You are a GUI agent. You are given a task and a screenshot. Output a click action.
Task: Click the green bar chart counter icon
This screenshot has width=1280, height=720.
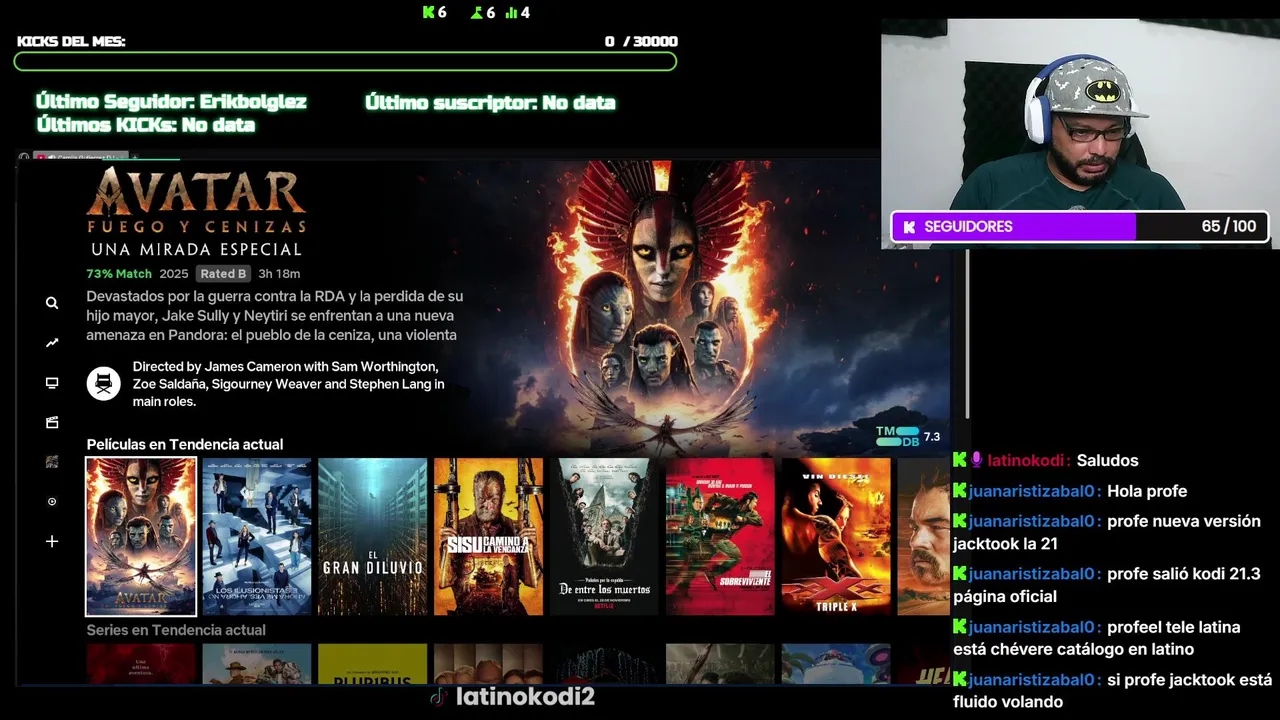[x=512, y=12]
